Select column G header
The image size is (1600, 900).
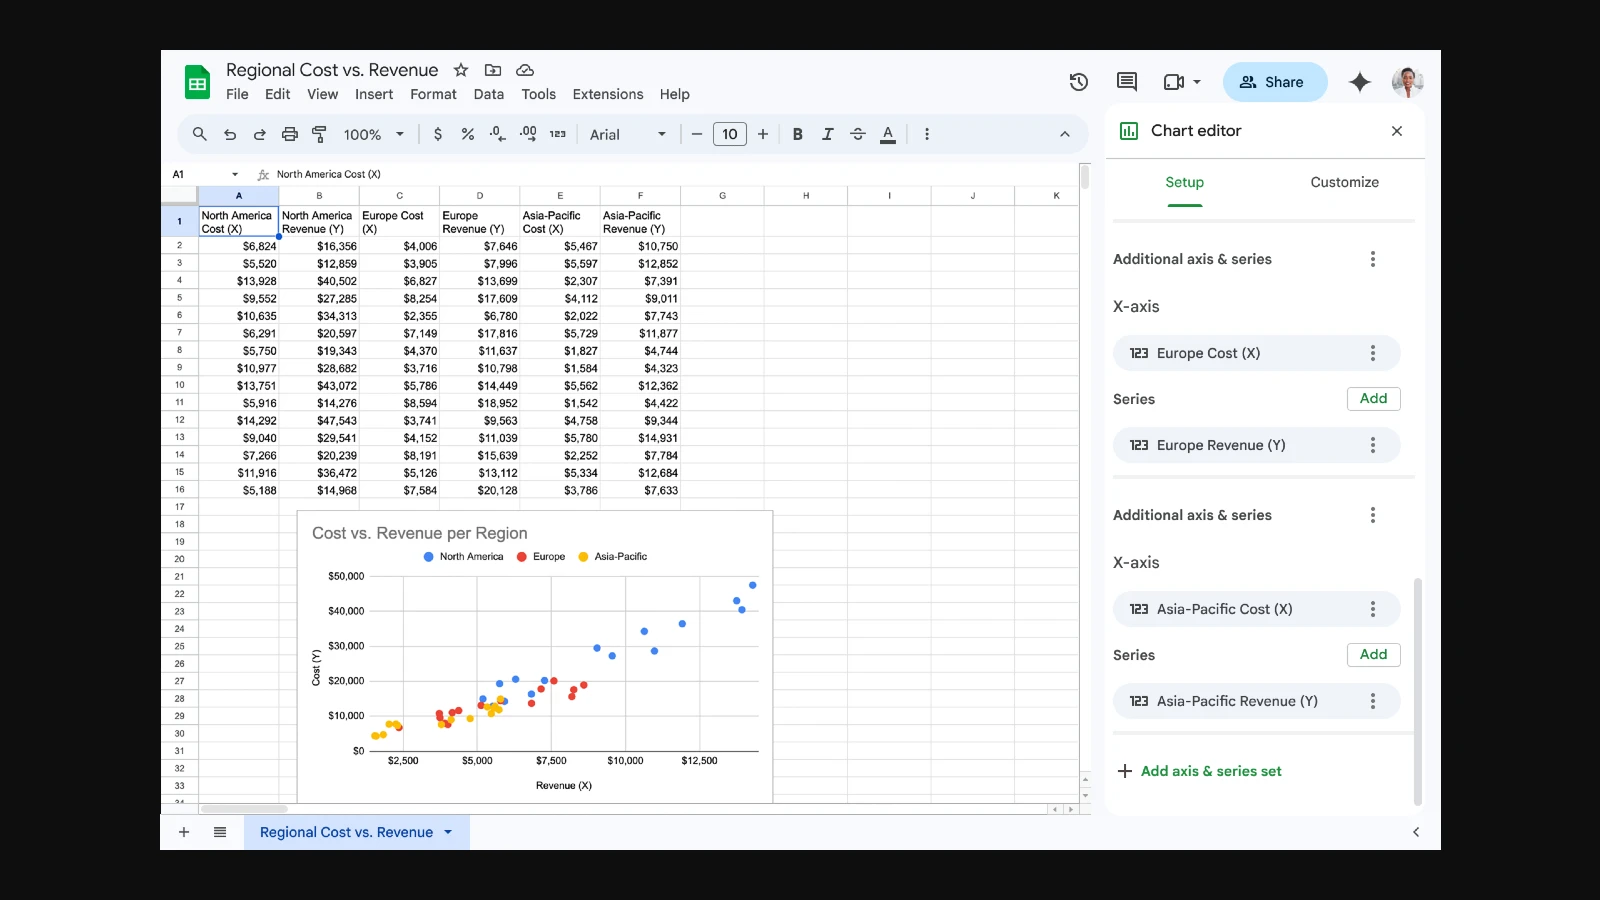[x=722, y=195]
